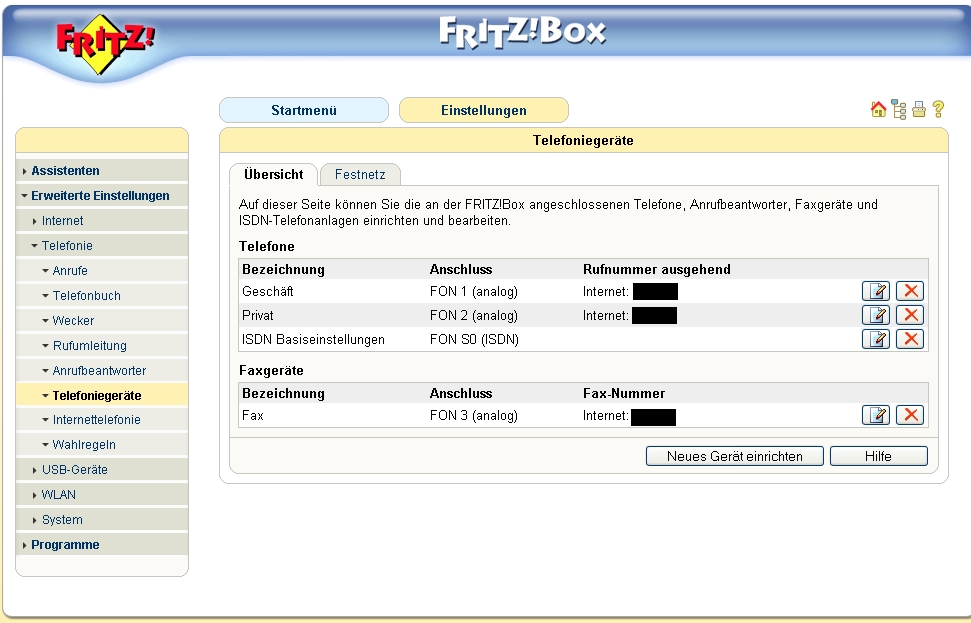Edit the Geschäft phone entry

click(x=876, y=291)
